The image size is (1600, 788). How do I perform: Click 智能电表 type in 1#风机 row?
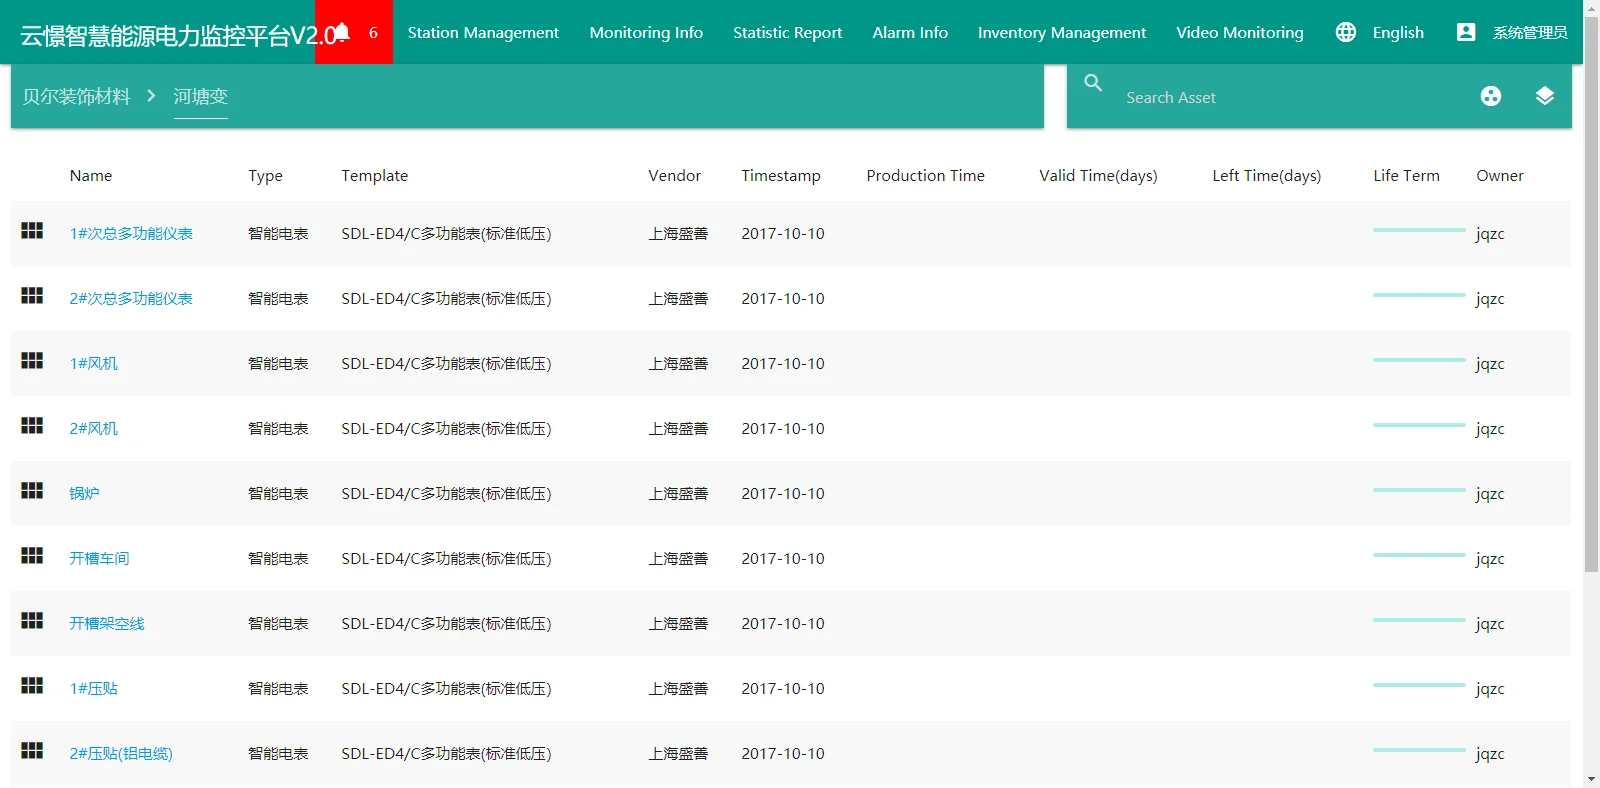[278, 364]
